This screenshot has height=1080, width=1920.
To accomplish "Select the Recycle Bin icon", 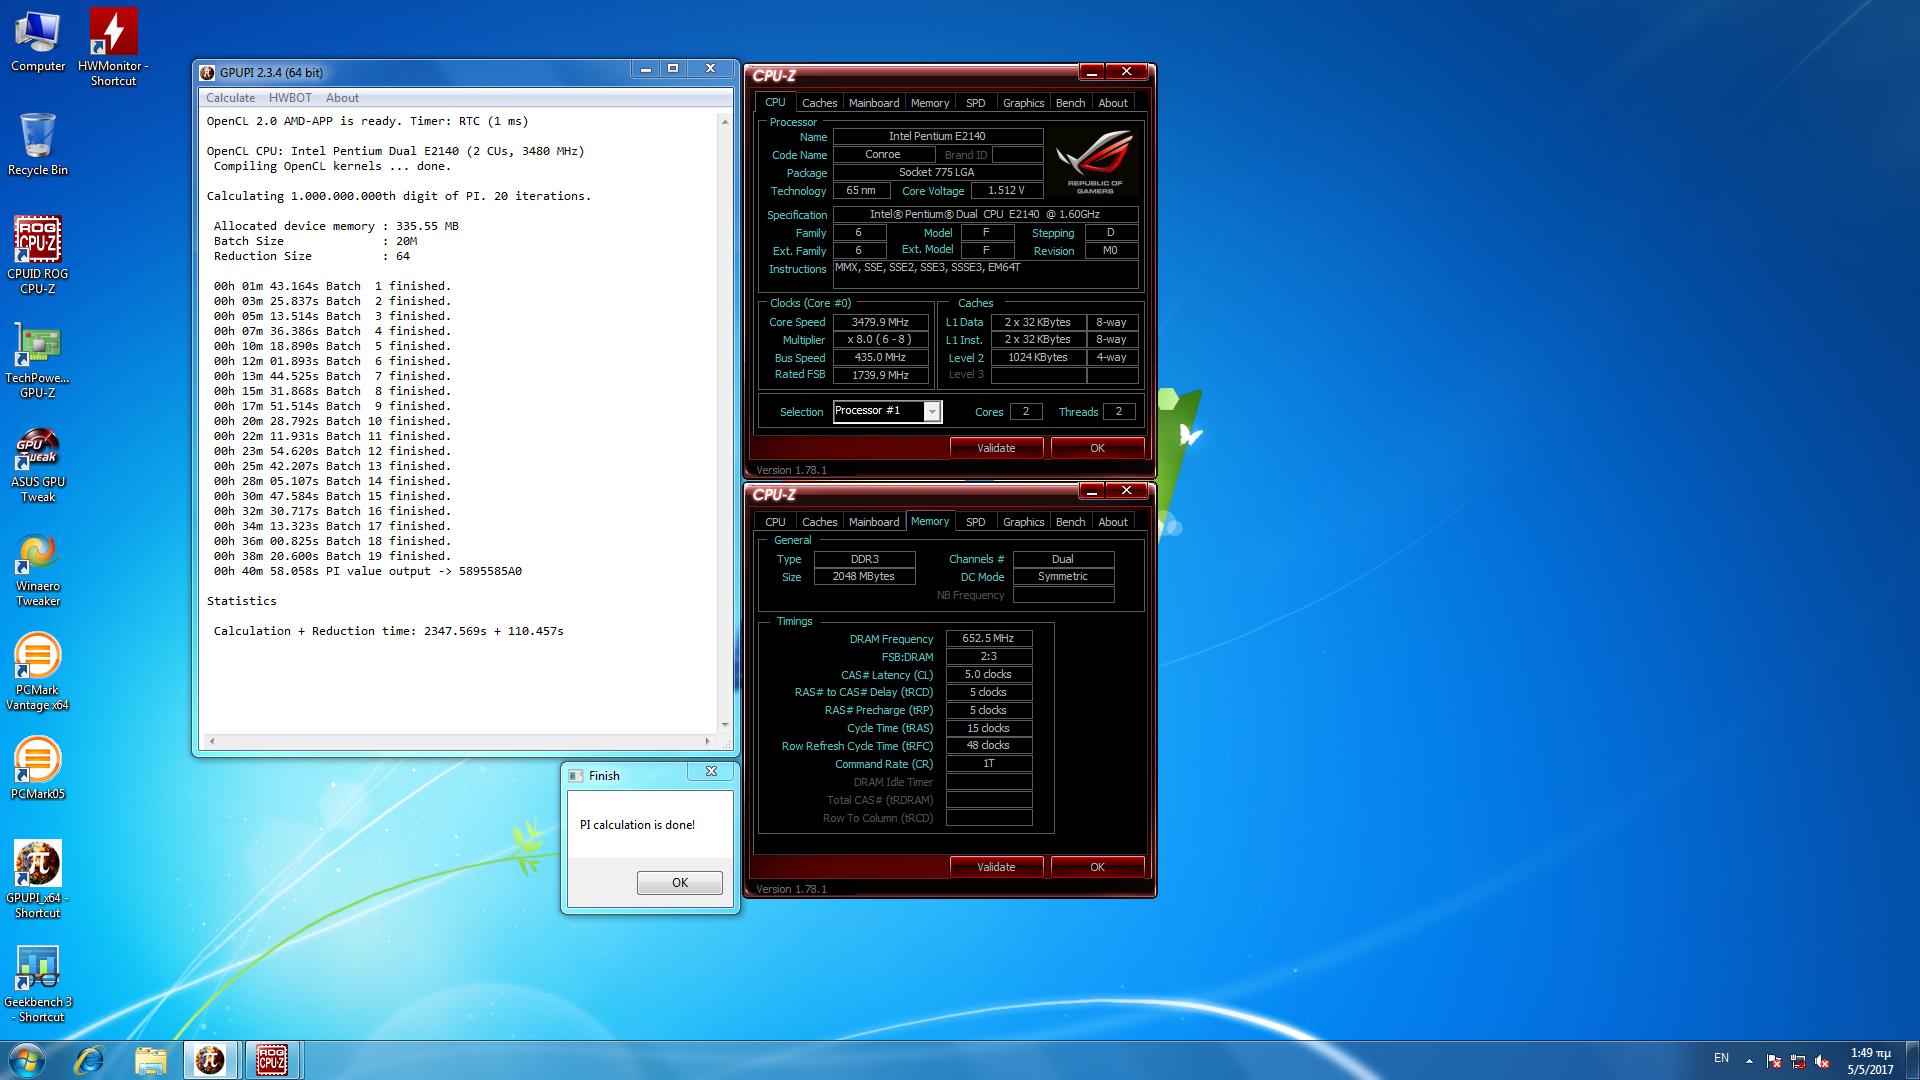I will 38,145.
